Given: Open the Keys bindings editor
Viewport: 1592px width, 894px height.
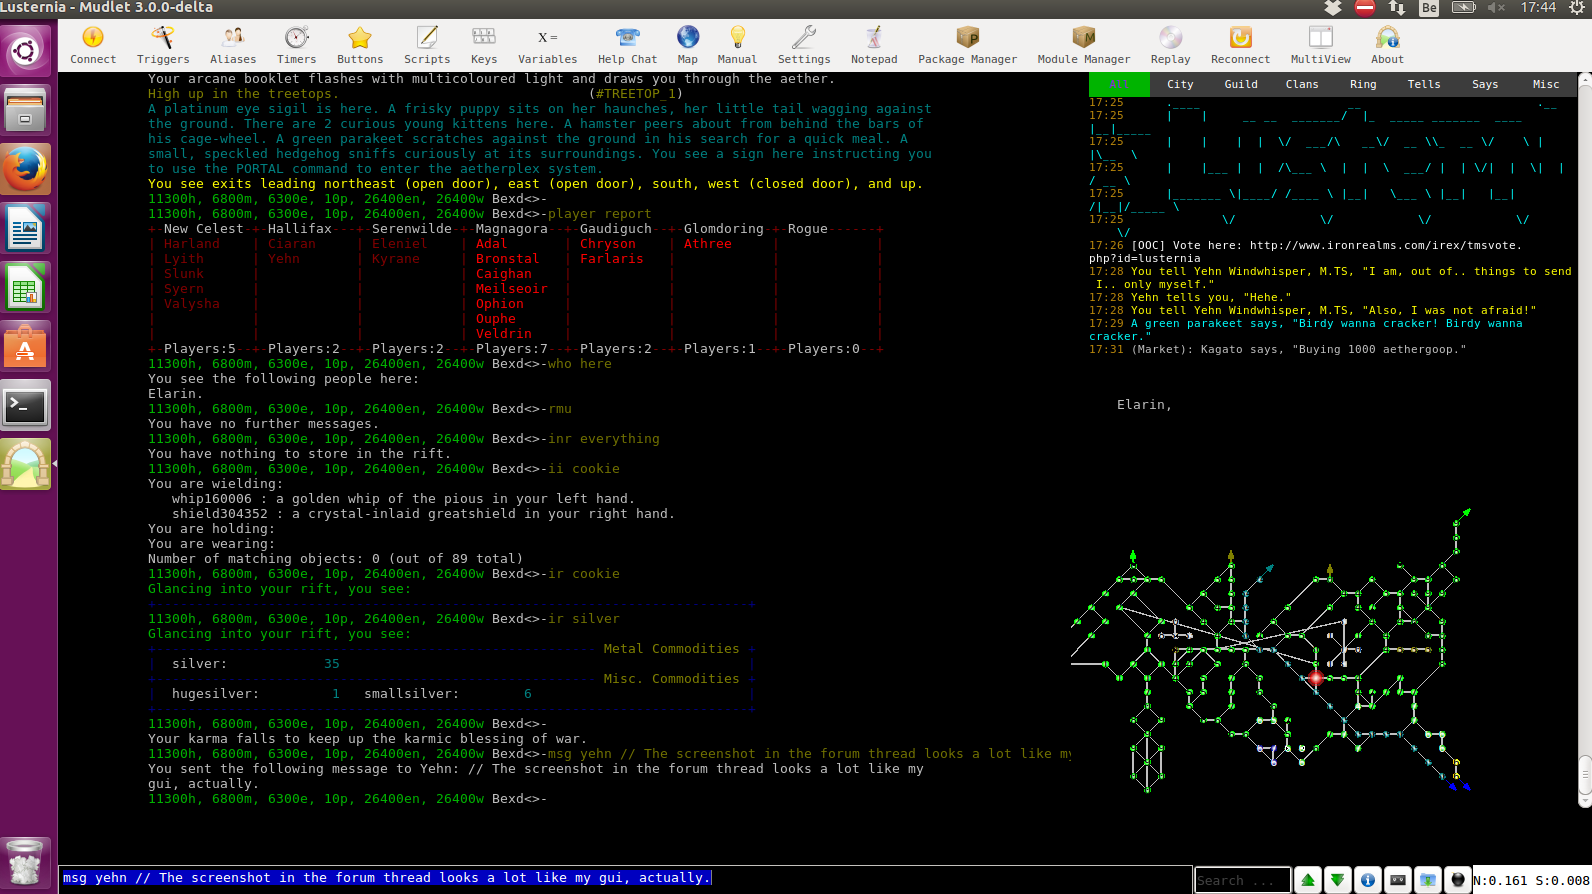Looking at the screenshot, I should click(x=484, y=46).
